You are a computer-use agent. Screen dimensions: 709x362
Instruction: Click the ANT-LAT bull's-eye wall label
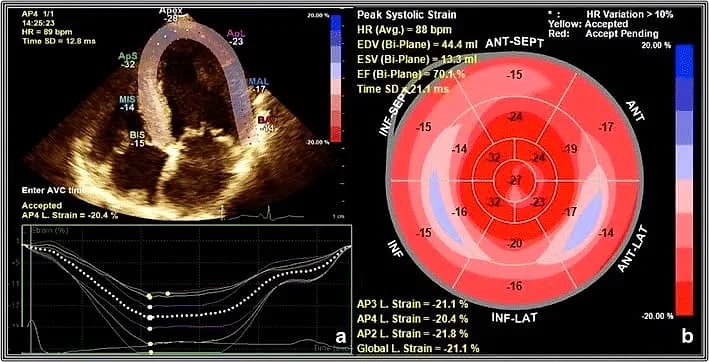[634, 250]
